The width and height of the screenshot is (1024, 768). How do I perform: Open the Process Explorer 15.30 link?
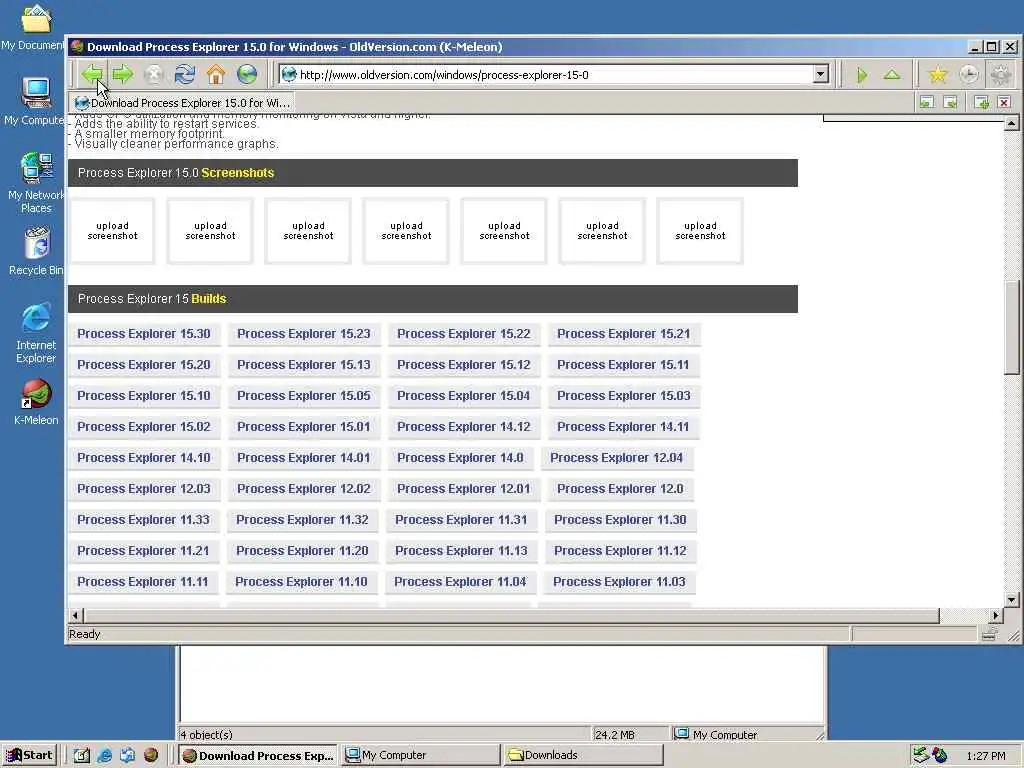[x=144, y=334]
